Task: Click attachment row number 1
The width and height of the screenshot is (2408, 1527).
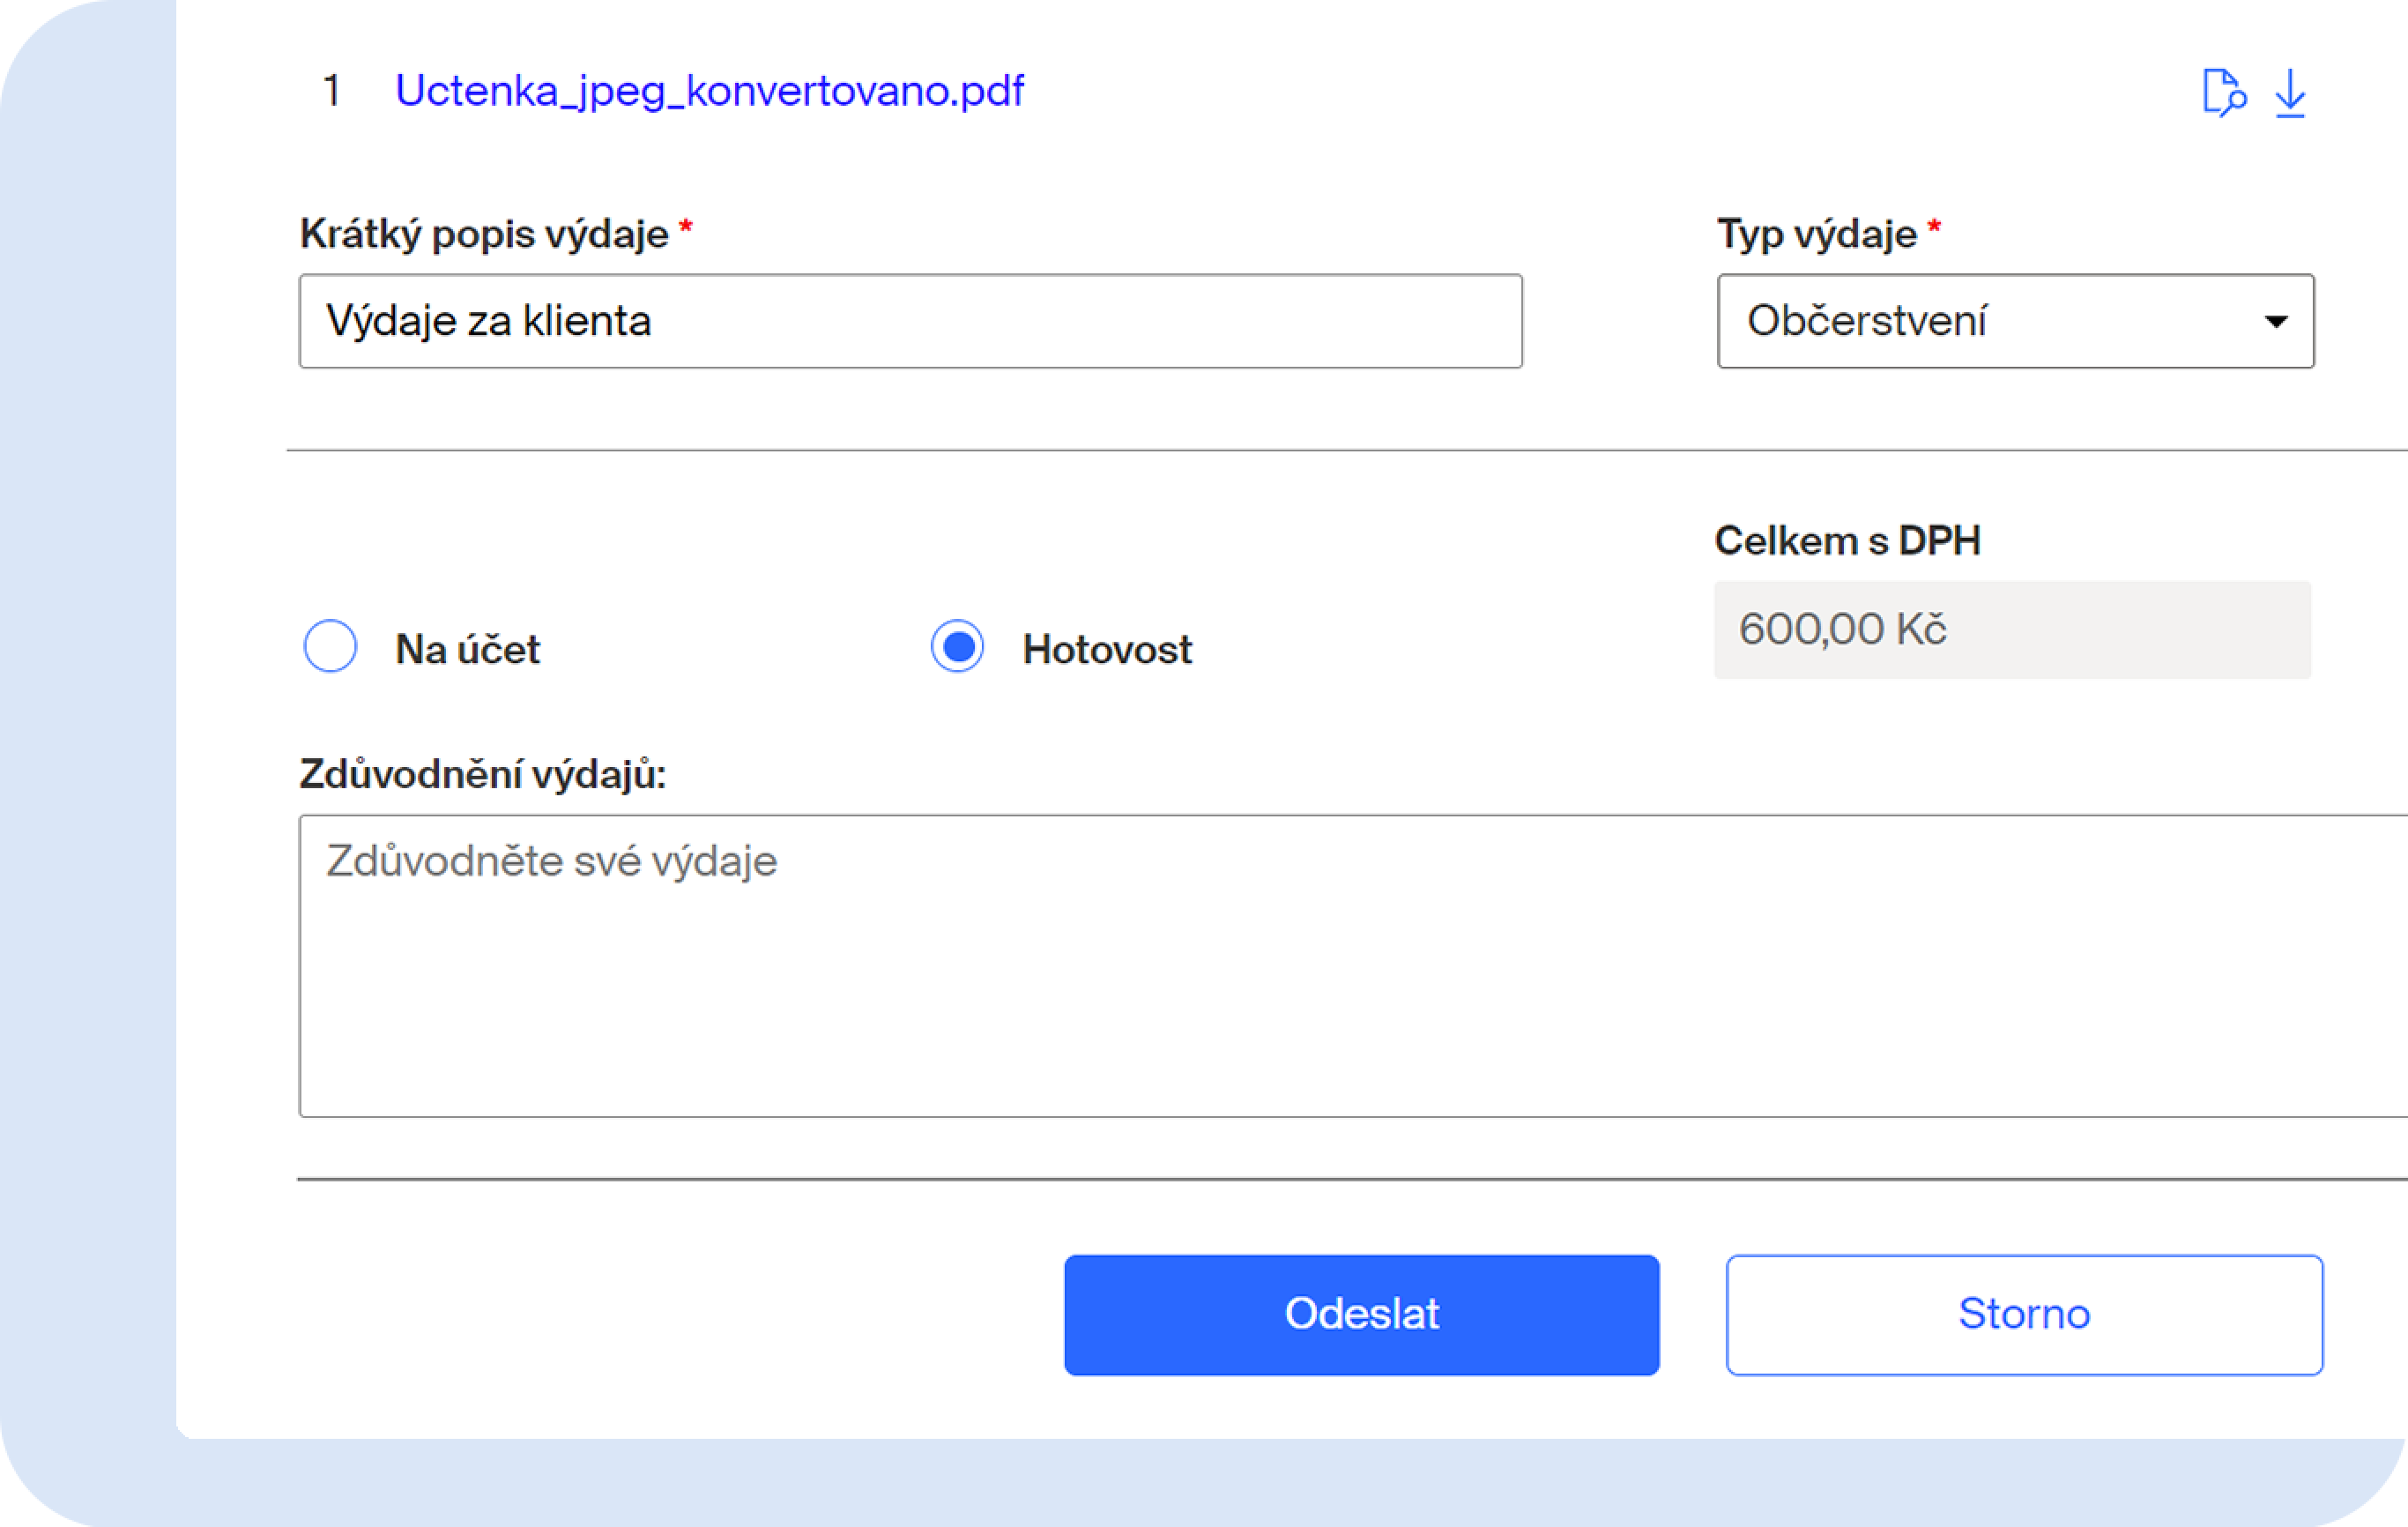Action: coord(332,91)
